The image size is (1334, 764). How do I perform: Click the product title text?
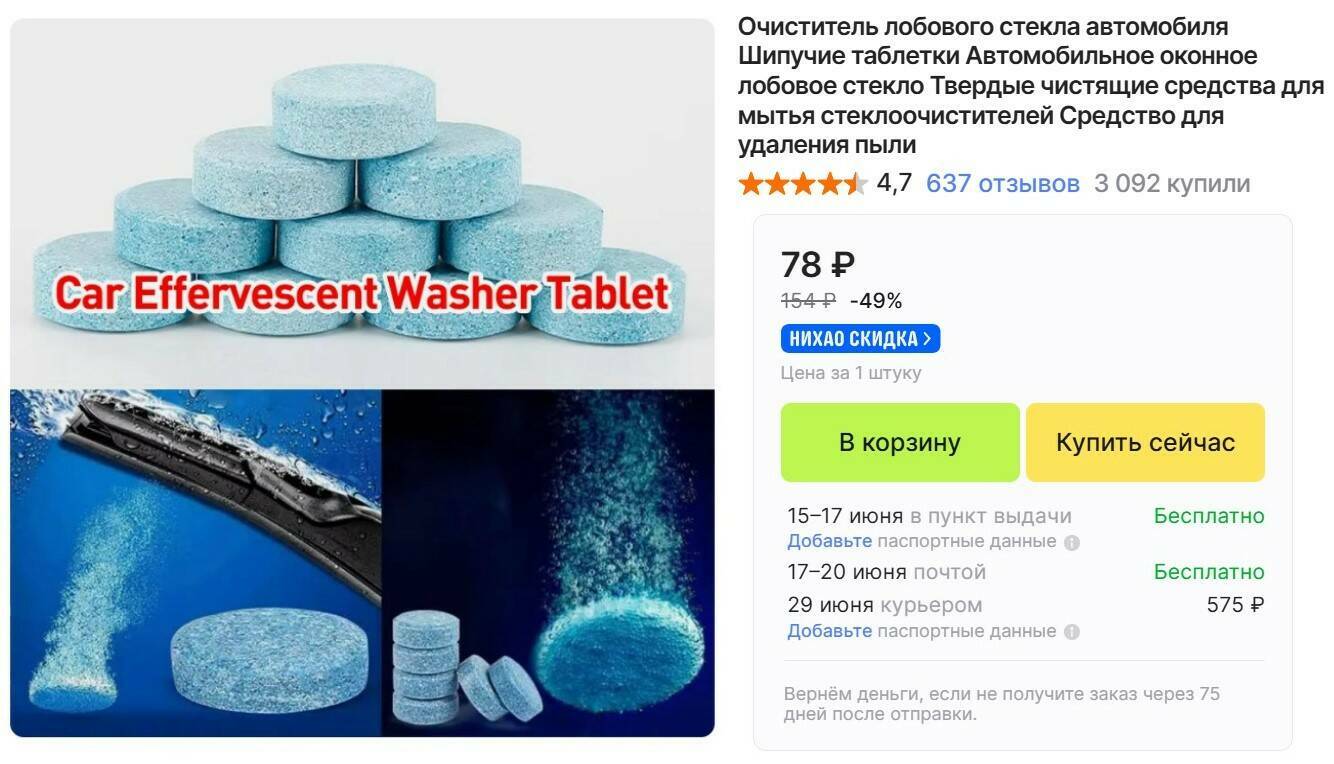point(1031,85)
